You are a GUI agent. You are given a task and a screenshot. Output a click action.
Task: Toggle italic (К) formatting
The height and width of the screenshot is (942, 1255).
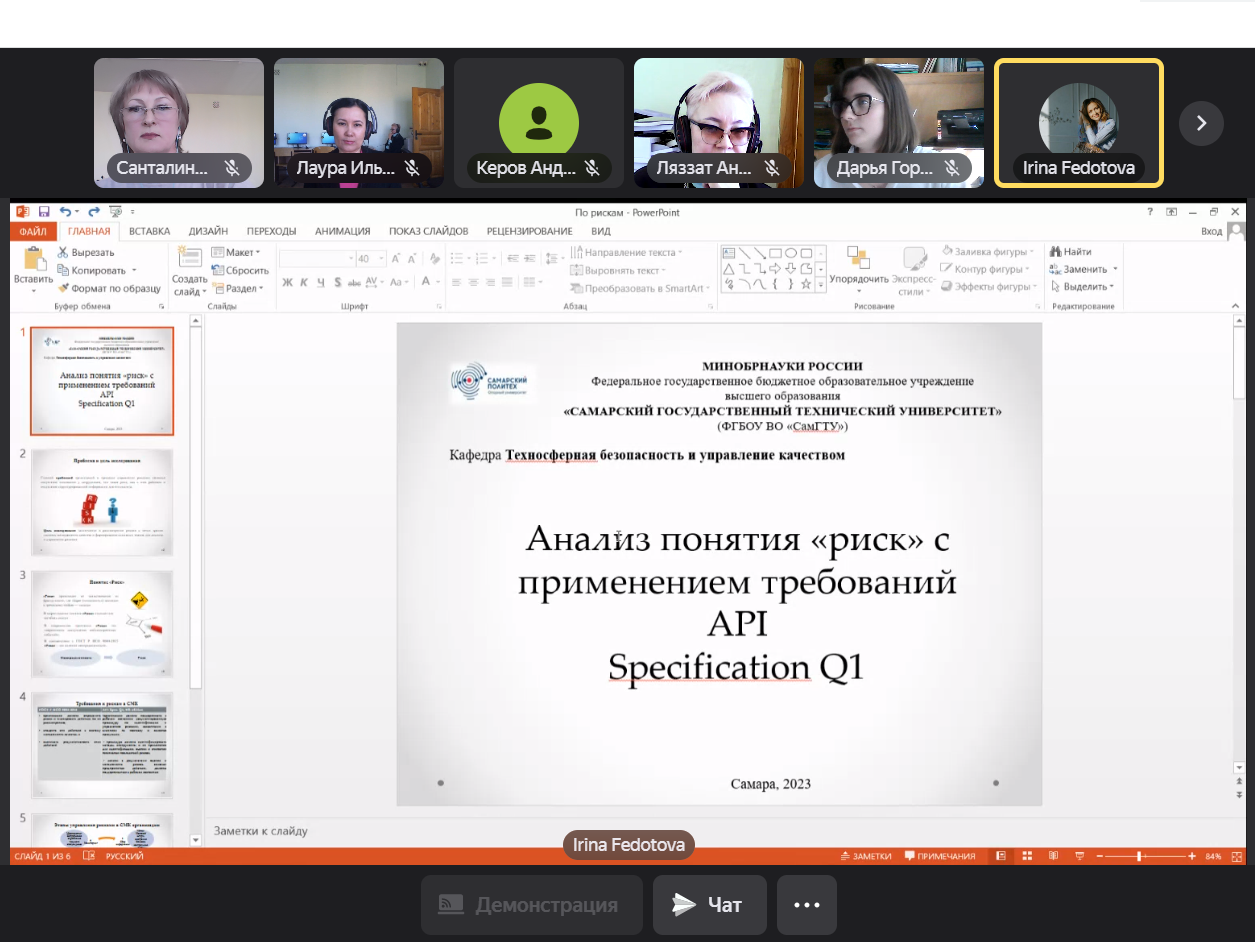[x=304, y=283]
